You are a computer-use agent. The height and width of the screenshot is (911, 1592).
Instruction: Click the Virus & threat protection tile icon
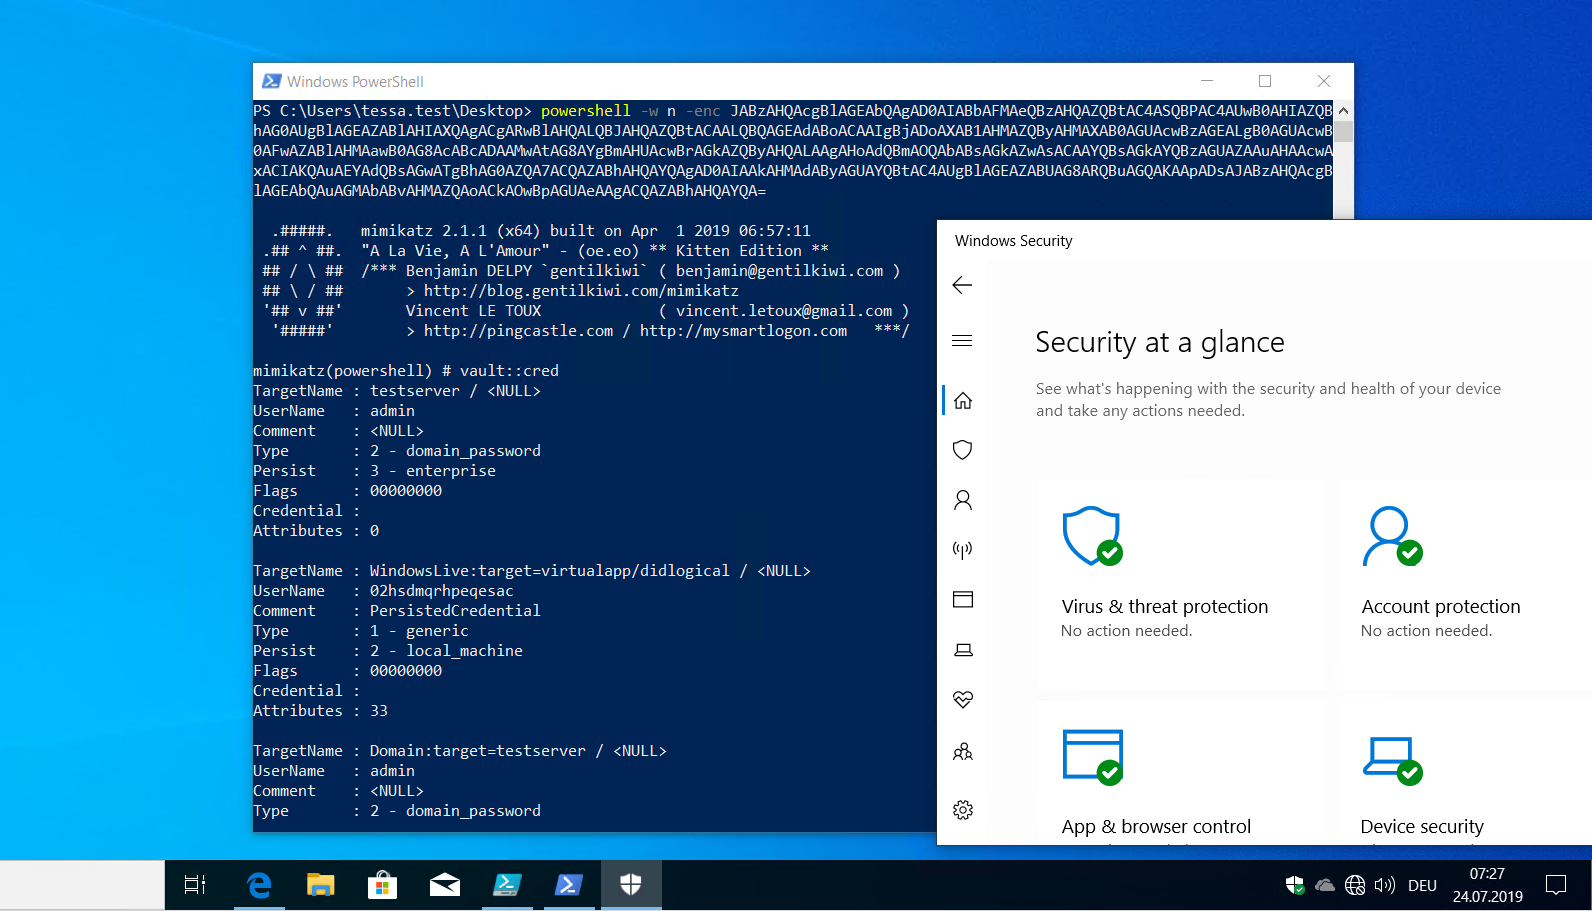(x=1092, y=537)
